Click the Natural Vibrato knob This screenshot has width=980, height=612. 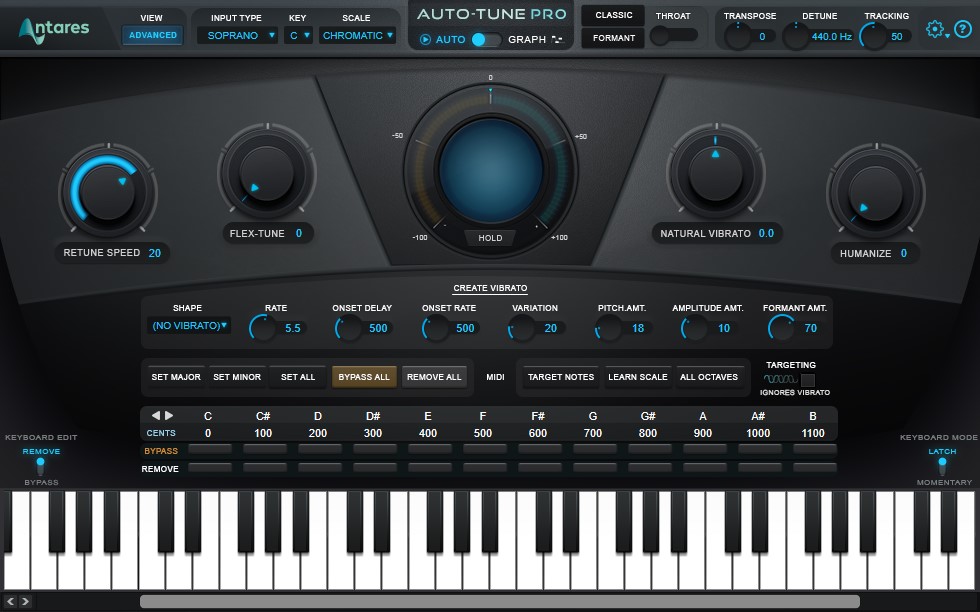point(716,174)
